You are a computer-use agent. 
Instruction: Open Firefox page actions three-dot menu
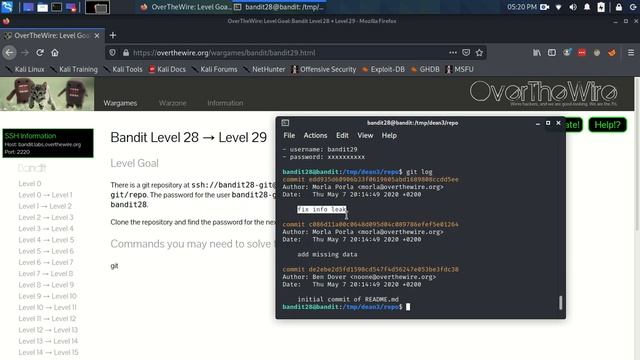pos(453,53)
